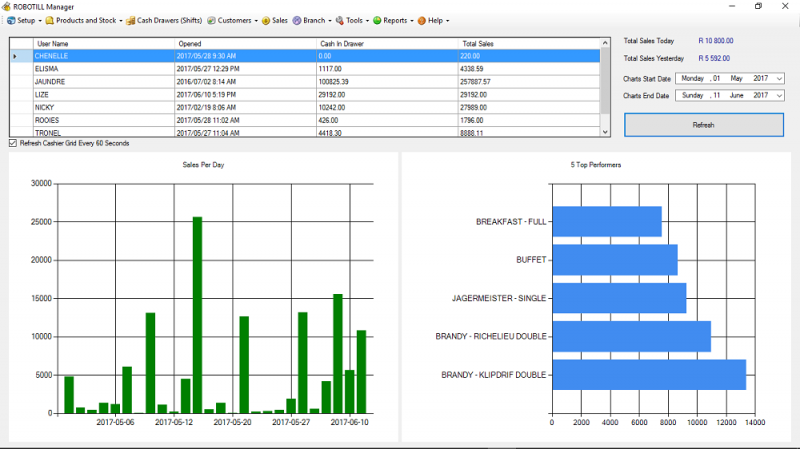
Task: Click the Branch menu icon
Action: pos(297,20)
